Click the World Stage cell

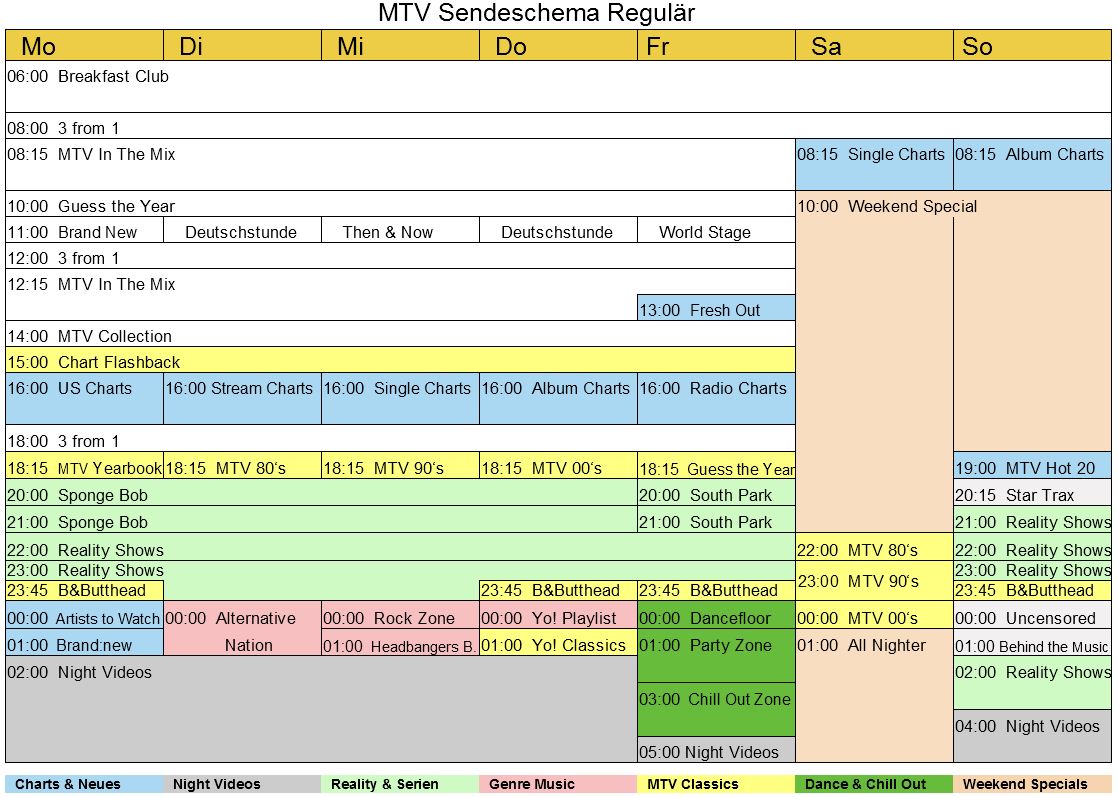[x=717, y=230]
